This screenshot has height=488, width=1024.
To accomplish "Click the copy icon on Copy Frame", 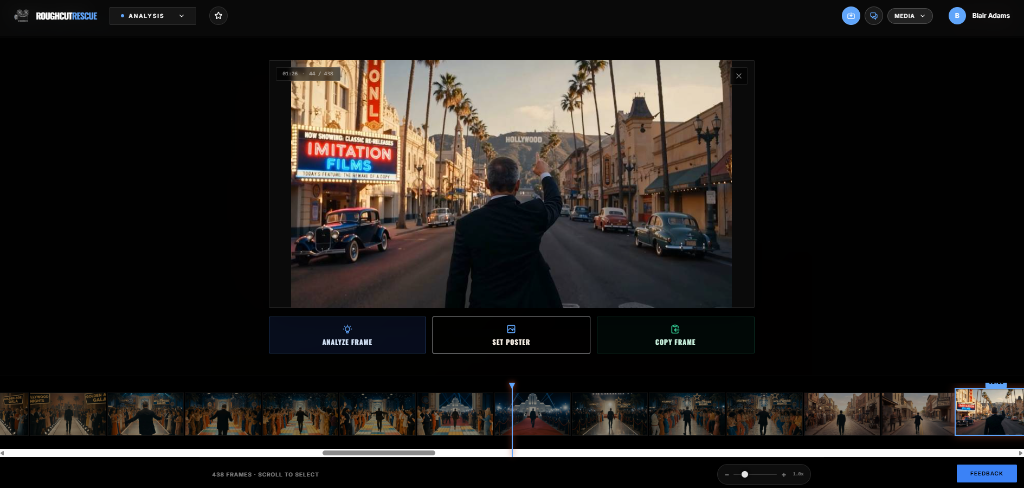I will (675, 329).
